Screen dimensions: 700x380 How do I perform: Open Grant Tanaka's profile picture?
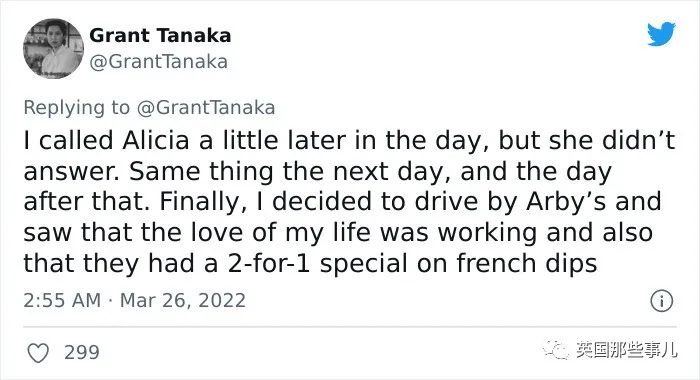[x=54, y=48]
